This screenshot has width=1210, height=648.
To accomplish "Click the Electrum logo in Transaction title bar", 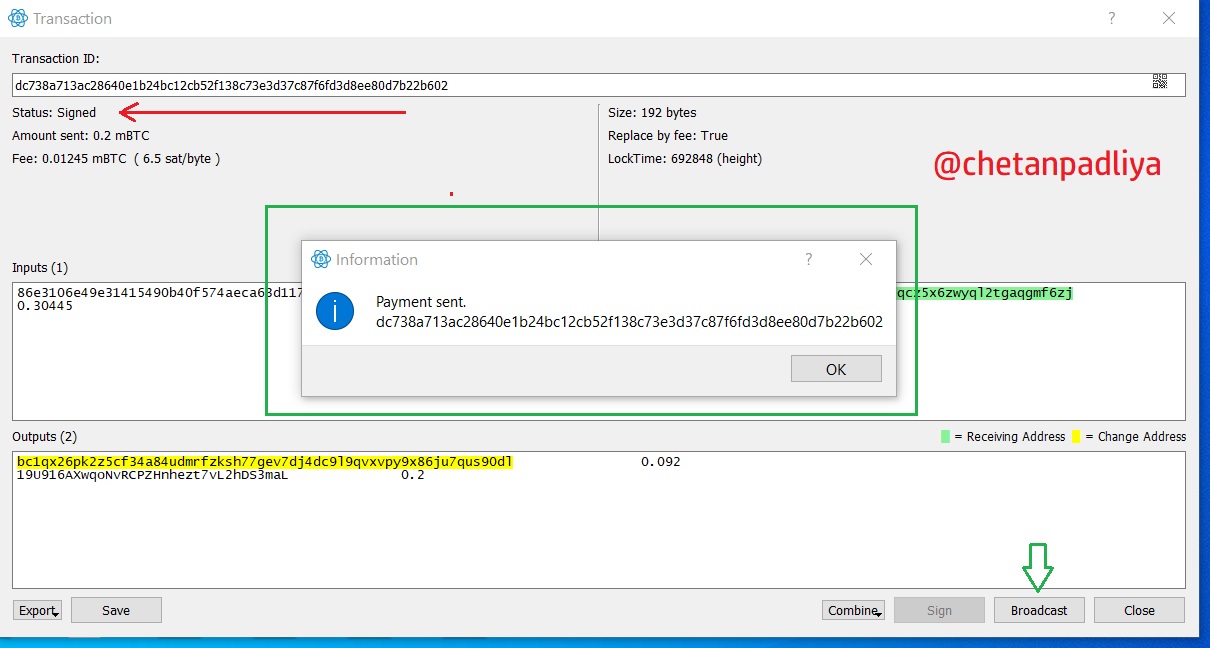I will coord(17,18).
